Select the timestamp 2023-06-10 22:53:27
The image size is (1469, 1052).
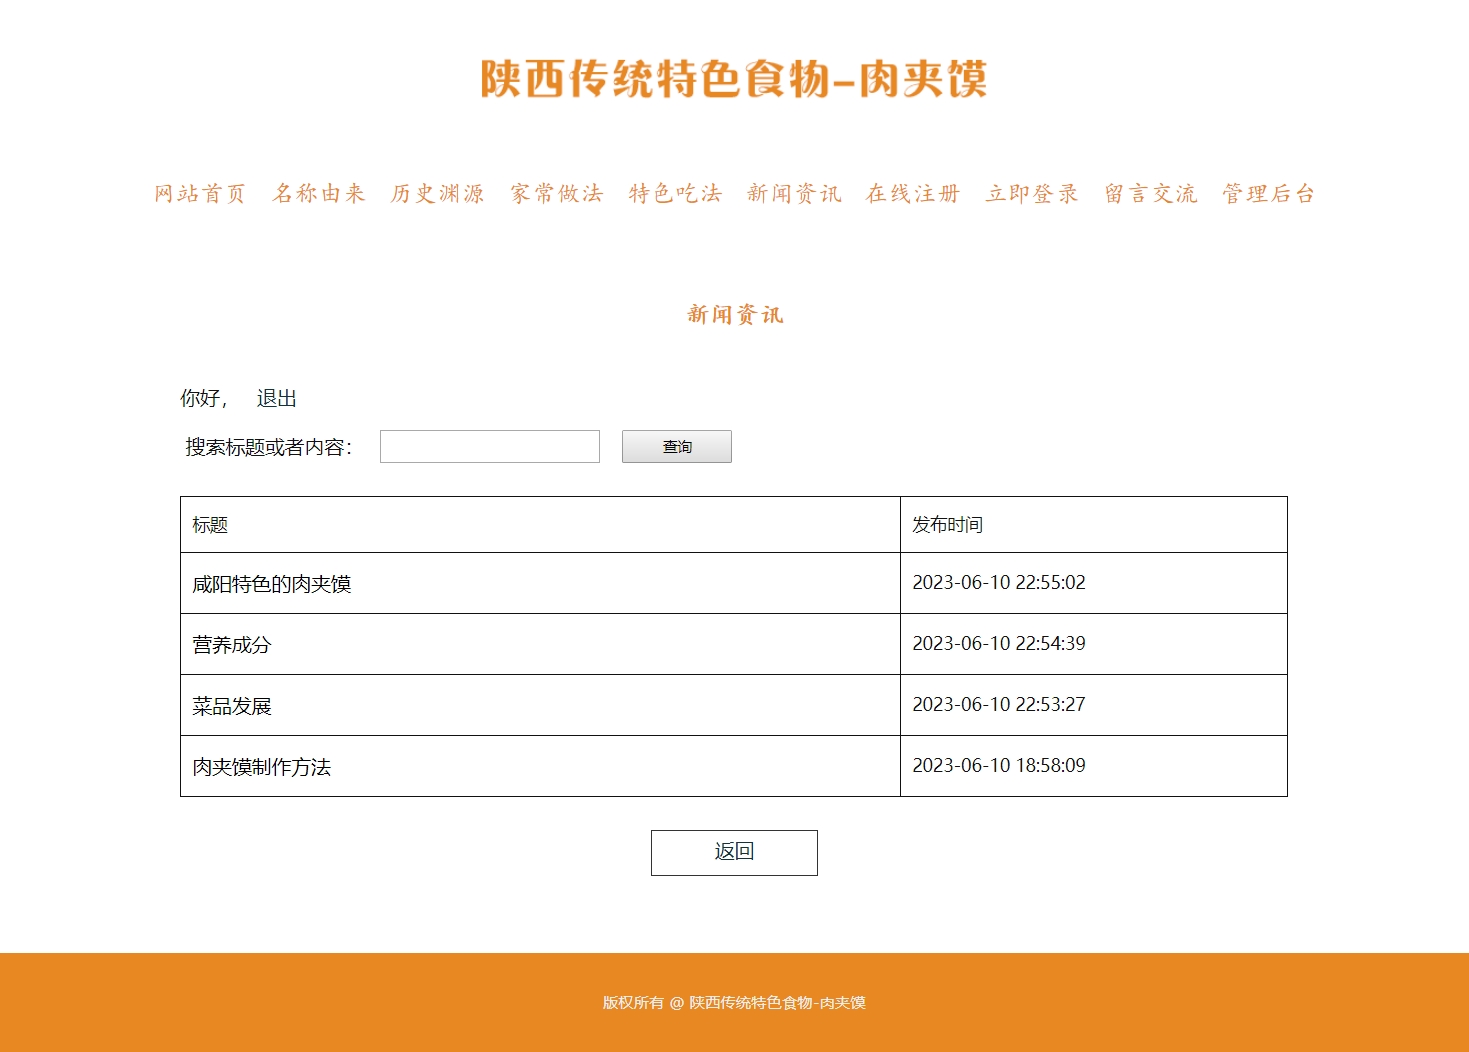(999, 705)
